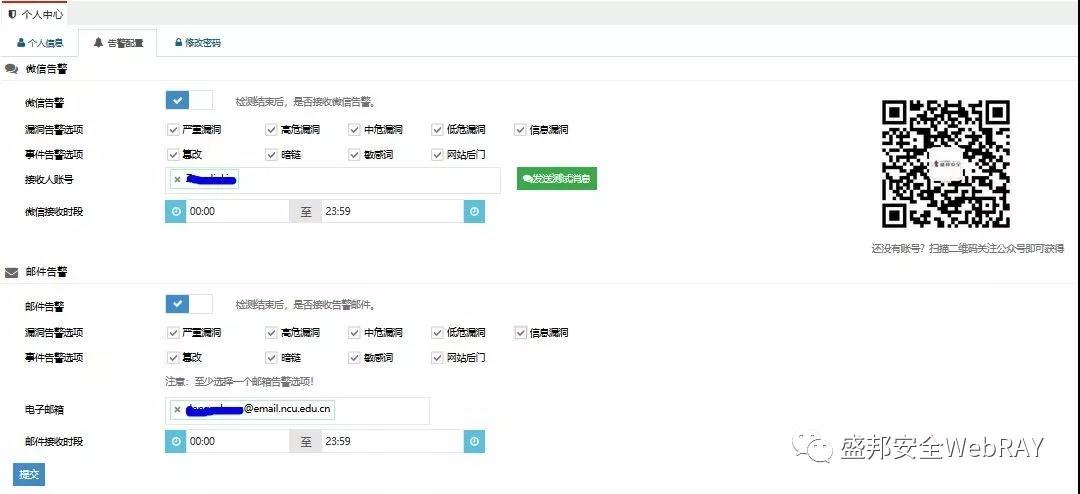Click the user icon on 个人信息 tab

point(21,43)
